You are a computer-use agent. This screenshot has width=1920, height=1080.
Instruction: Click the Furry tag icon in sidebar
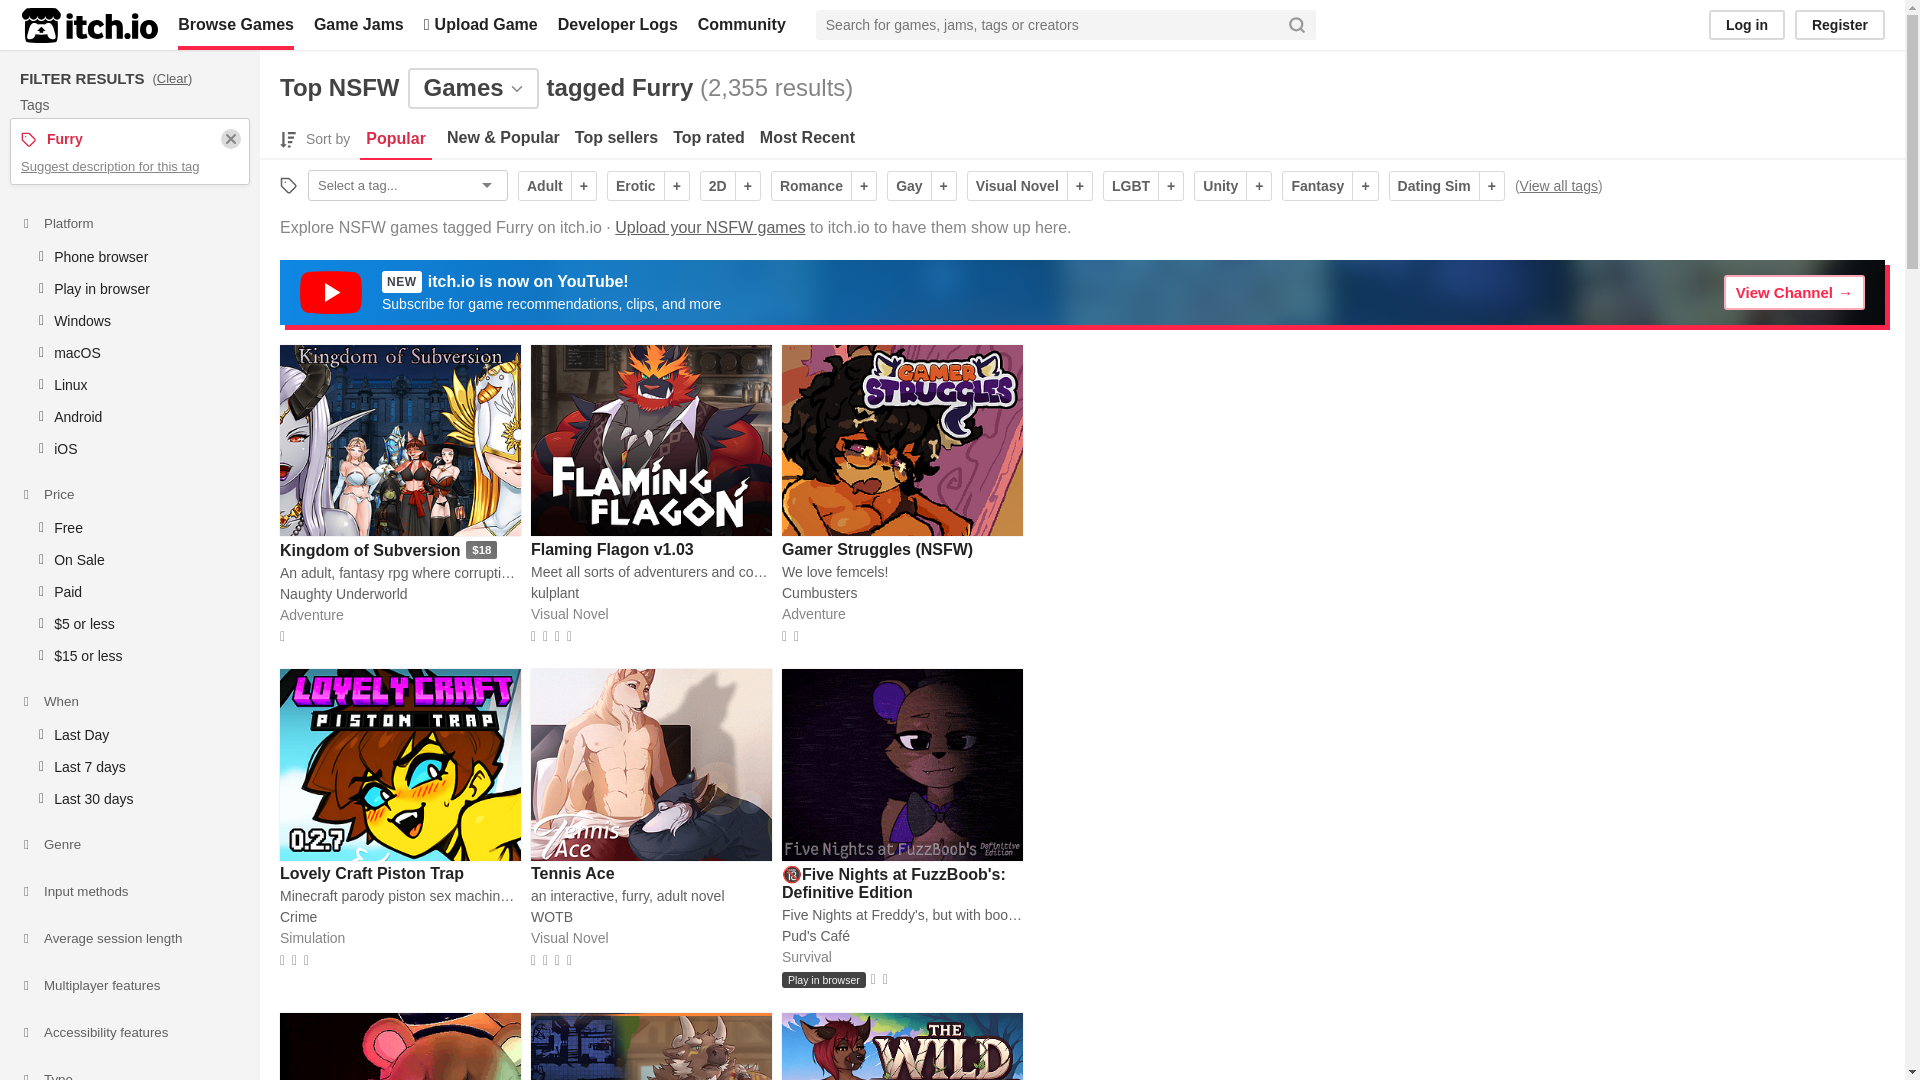click(x=29, y=139)
